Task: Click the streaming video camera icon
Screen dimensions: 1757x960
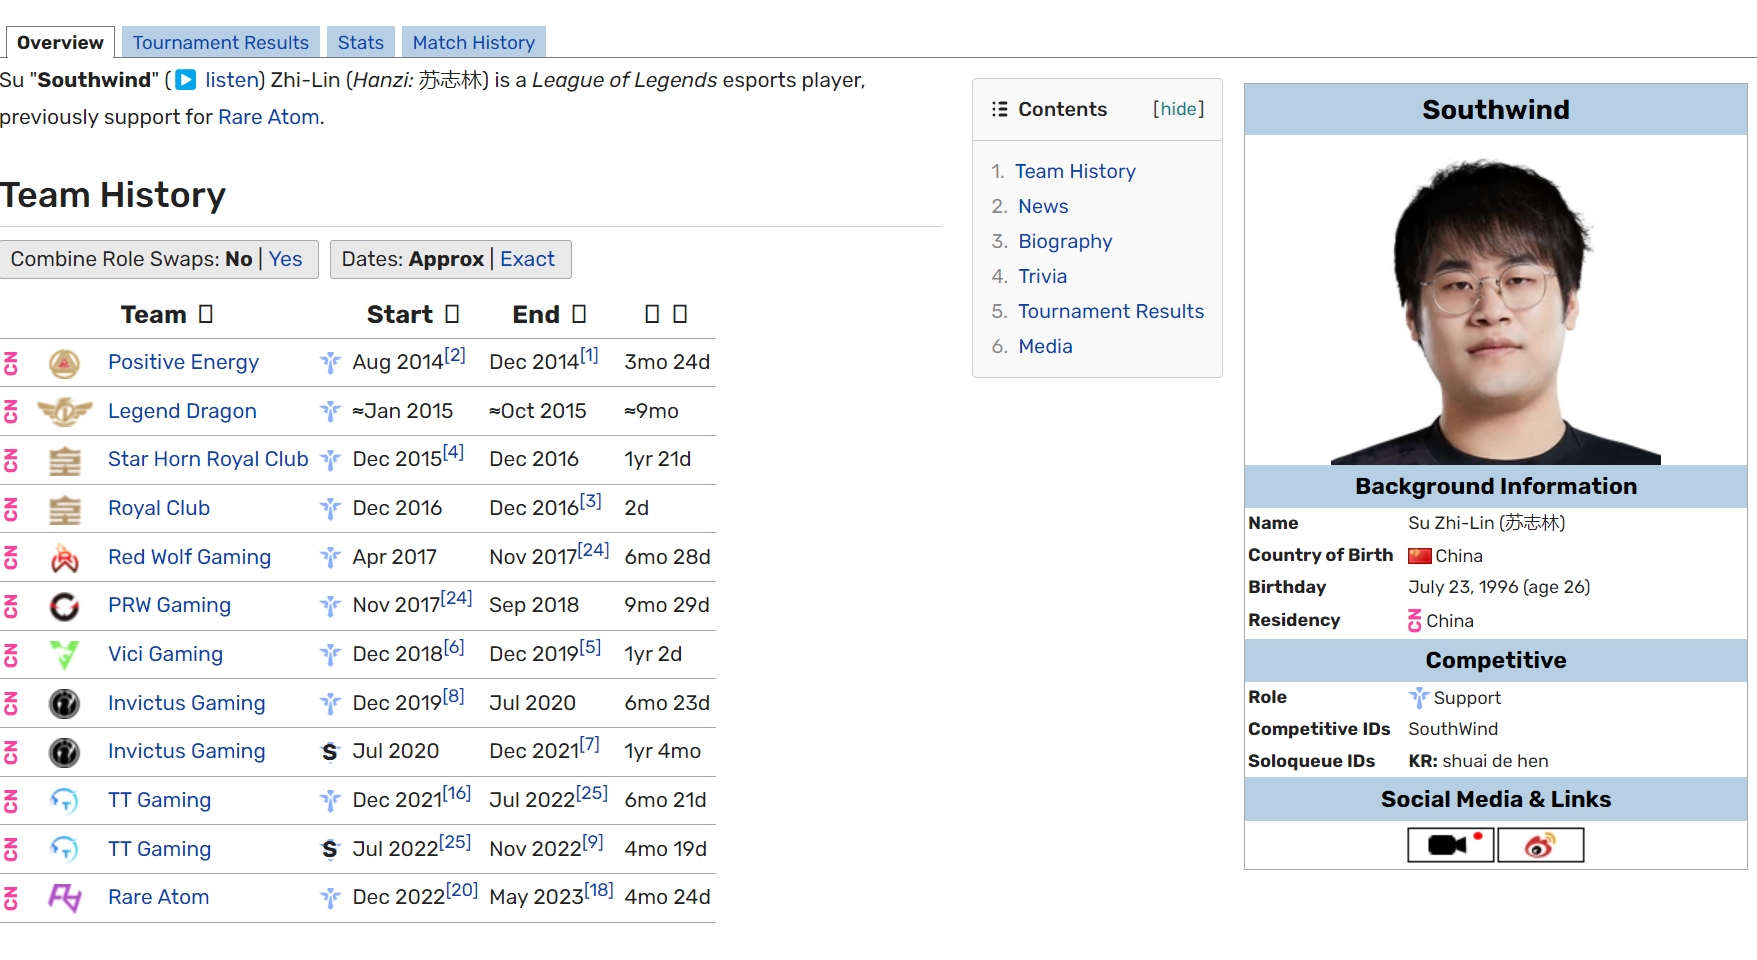Action: pos(1451,845)
